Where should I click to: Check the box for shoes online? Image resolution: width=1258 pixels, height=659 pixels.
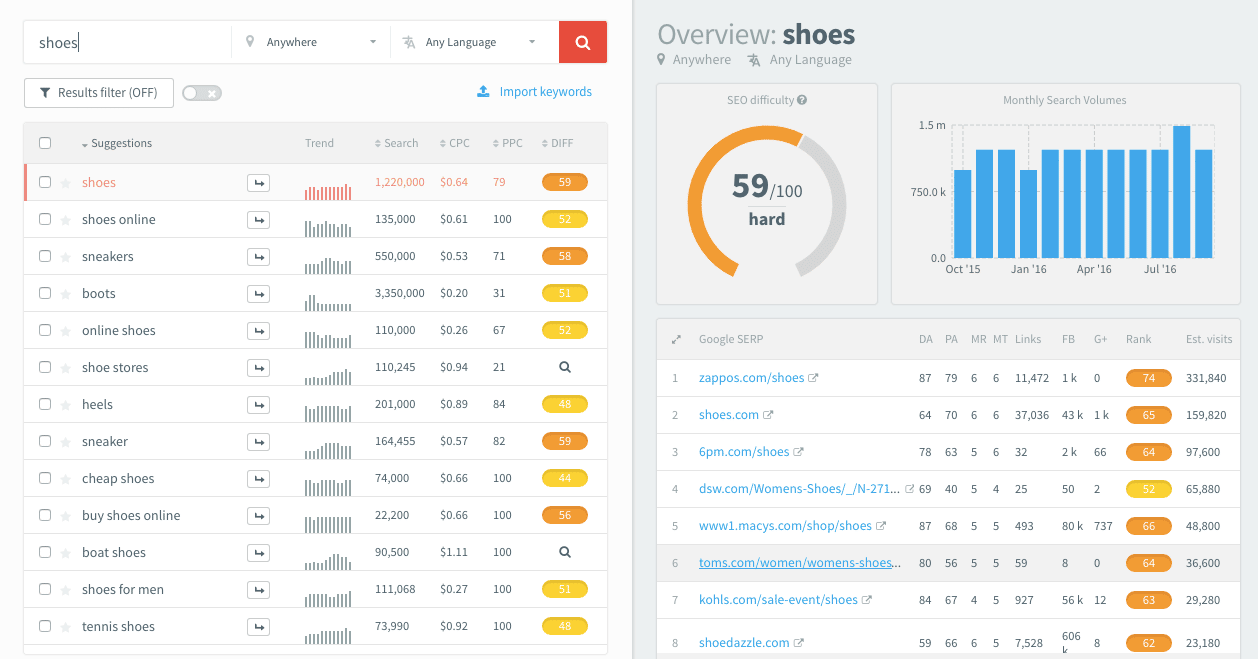(45, 219)
